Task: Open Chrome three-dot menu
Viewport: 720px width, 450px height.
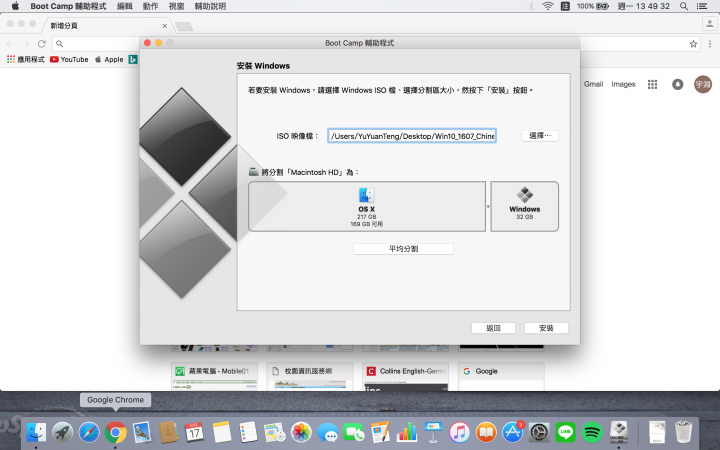Action: [x=709, y=44]
